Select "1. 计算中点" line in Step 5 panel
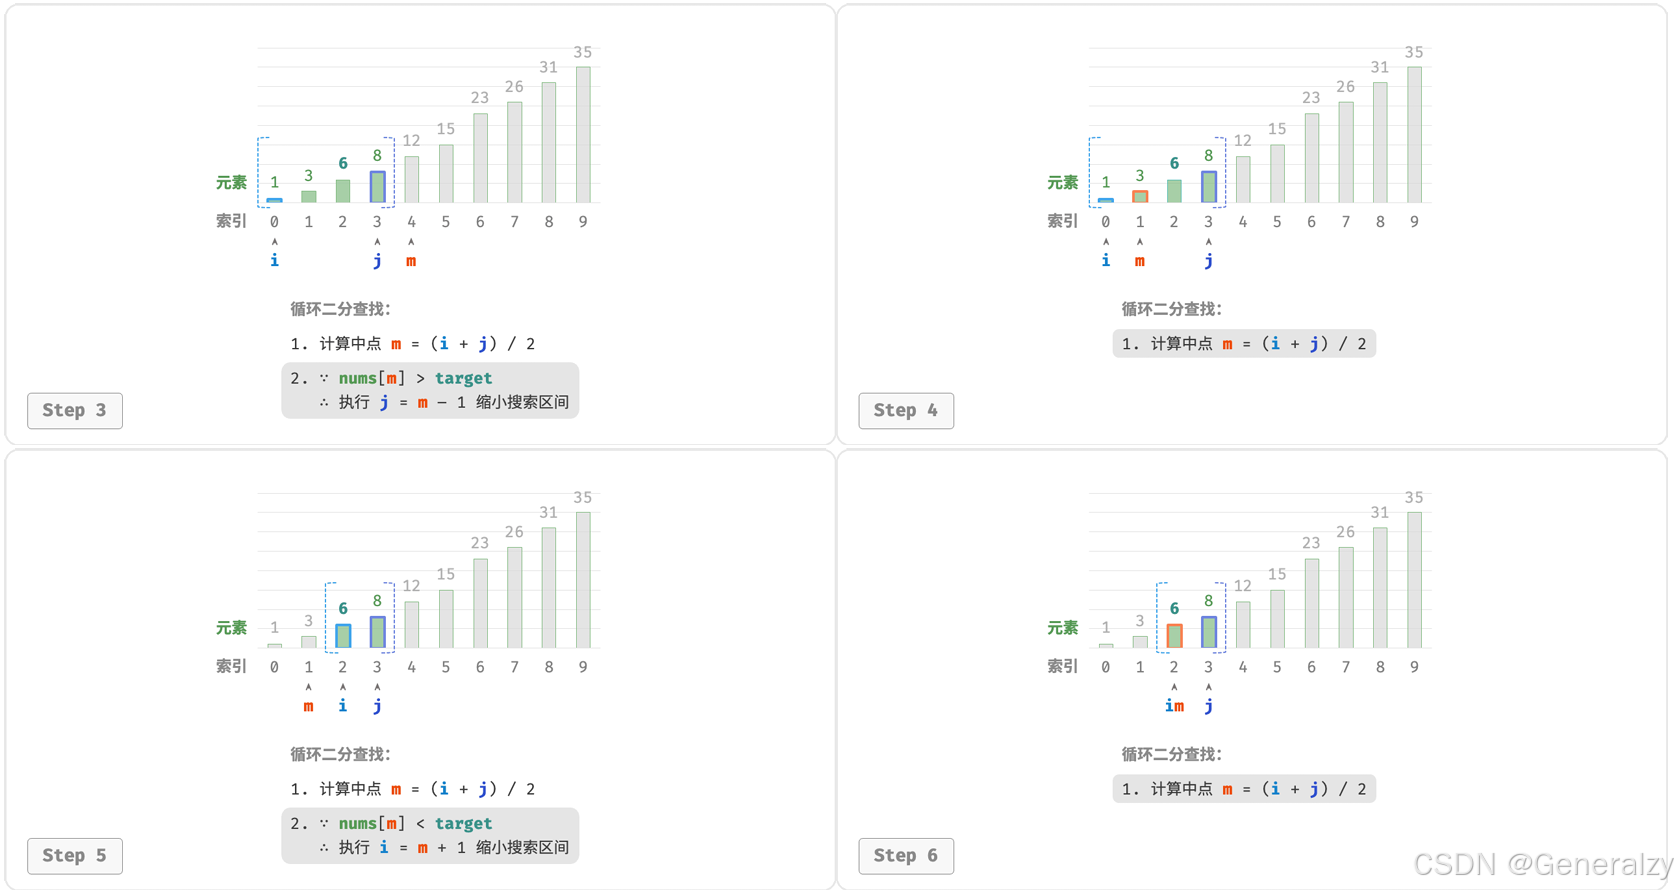The height and width of the screenshot is (894, 1678). point(412,789)
